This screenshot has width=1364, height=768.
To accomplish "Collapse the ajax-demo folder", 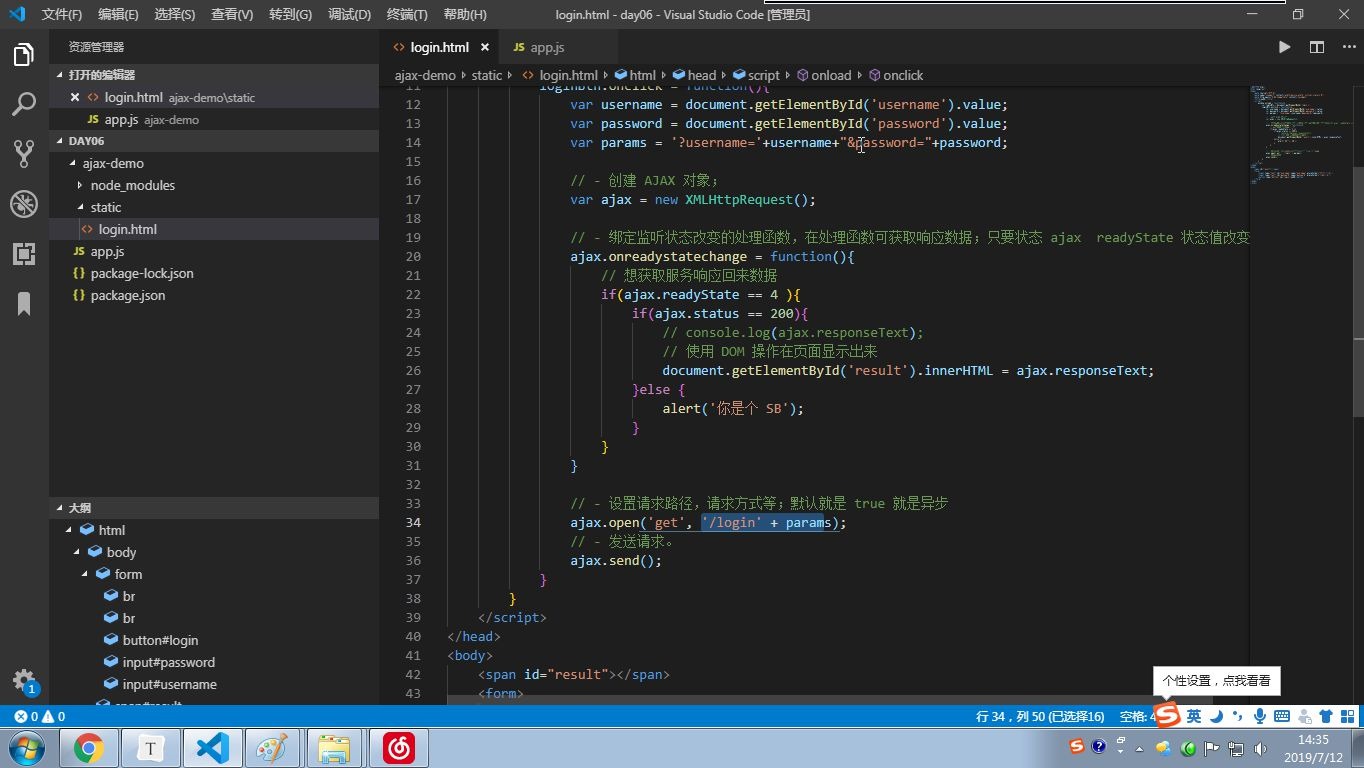I will point(72,163).
